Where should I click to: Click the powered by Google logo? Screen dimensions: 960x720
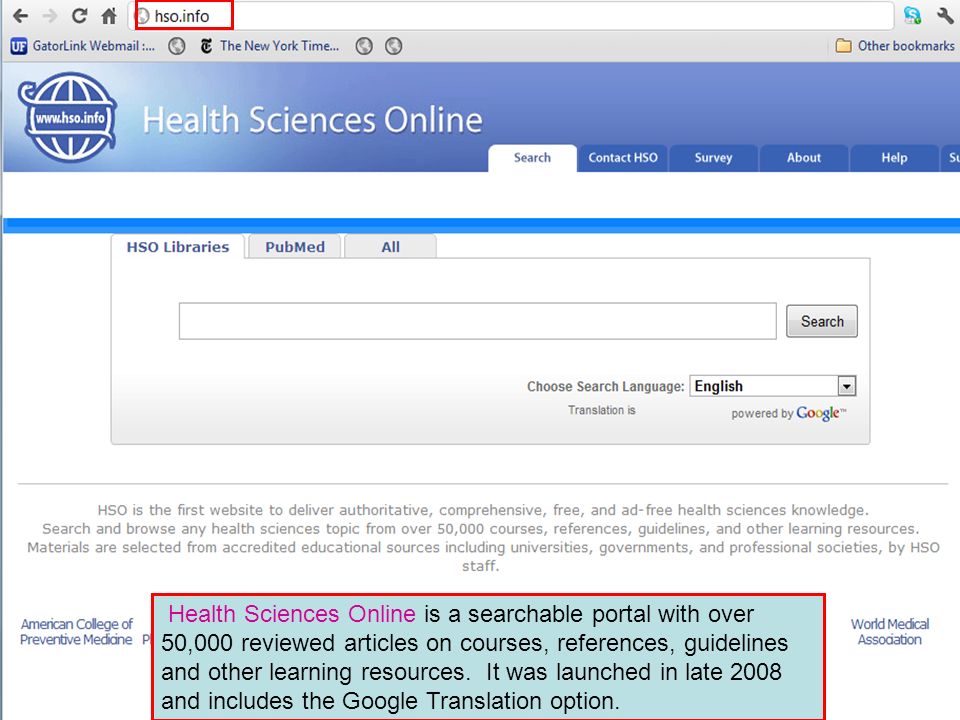(789, 413)
